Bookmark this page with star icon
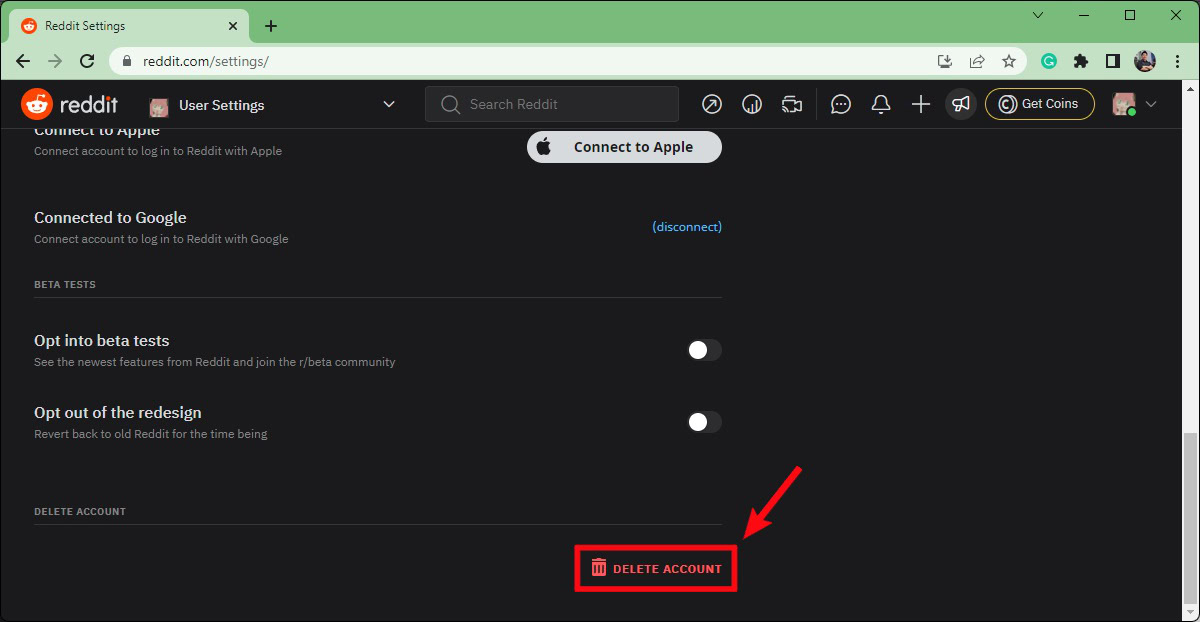 tap(1009, 61)
